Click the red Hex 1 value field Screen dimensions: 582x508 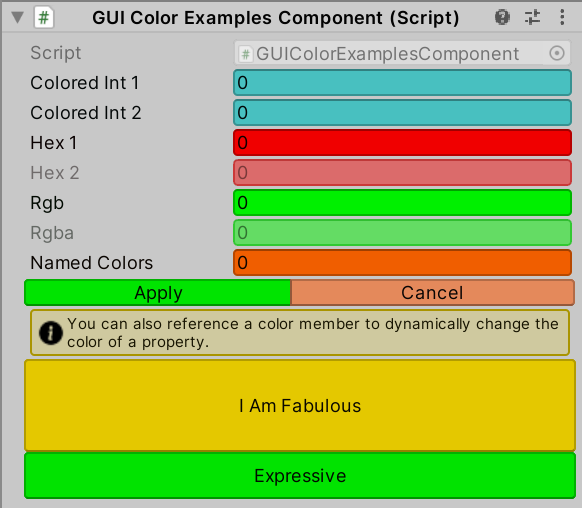402,143
